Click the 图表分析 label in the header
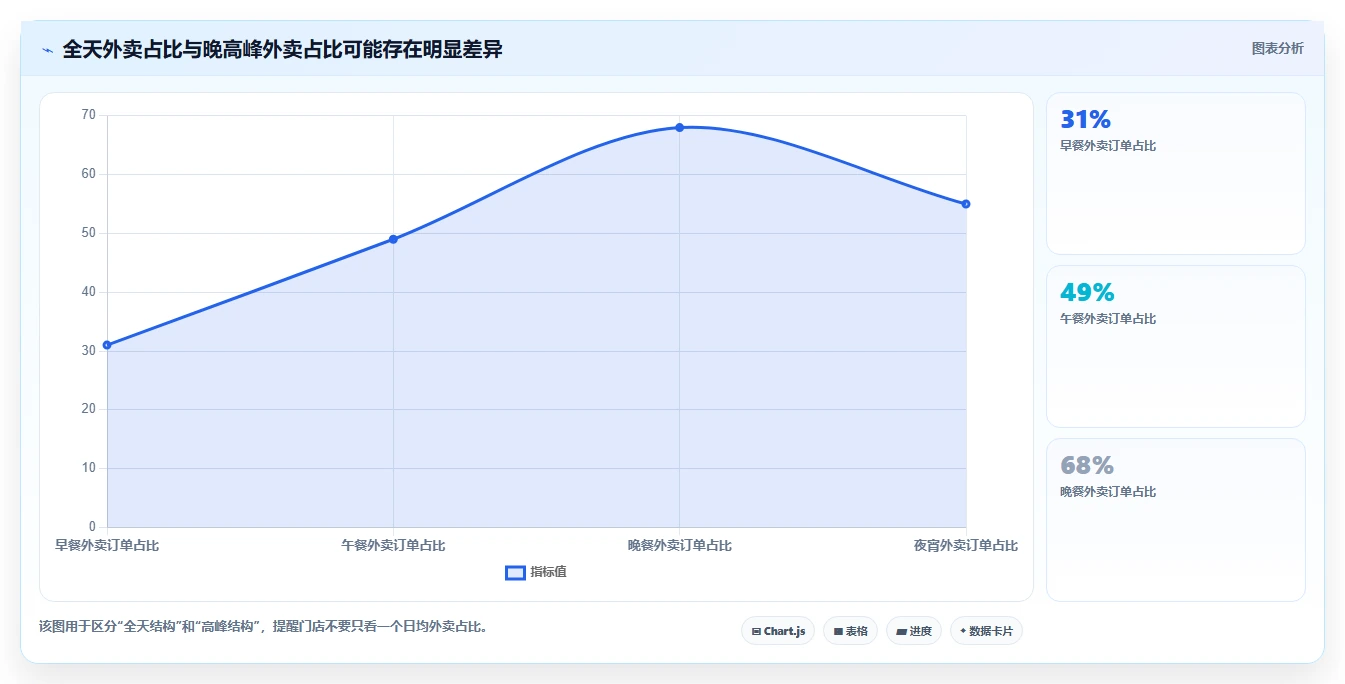The width and height of the screenshot is (1345, 684). click(1277, 48)
